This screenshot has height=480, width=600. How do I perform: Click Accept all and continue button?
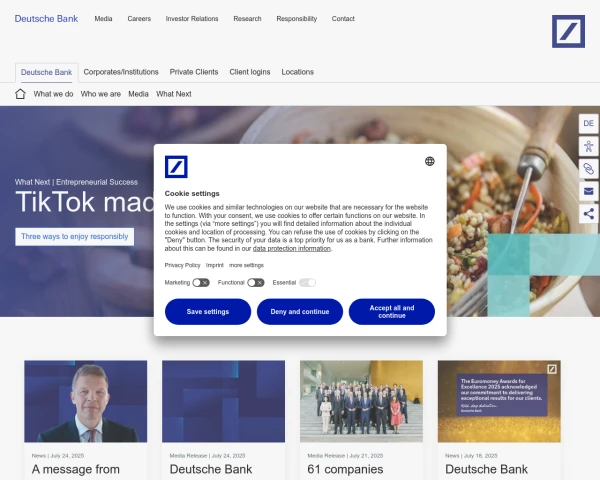pyautogui.click(x=392, y=312)
